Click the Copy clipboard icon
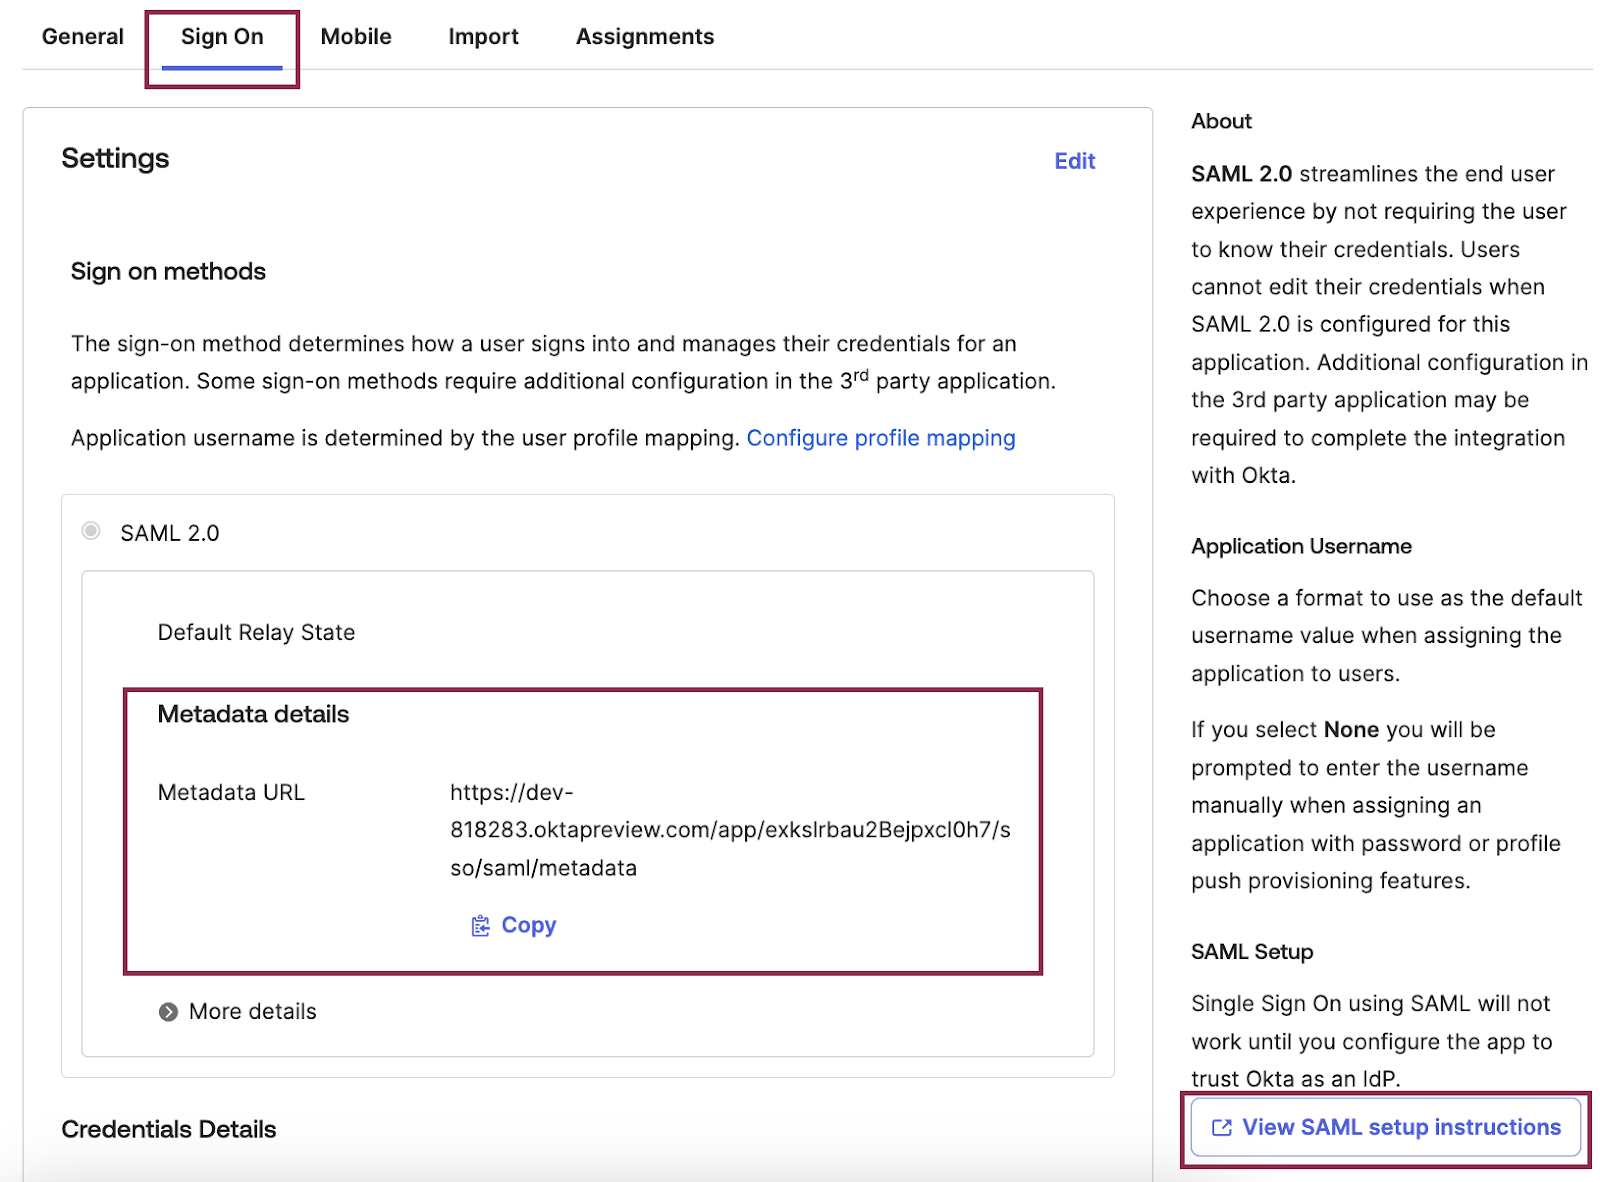The image size is (1600, 1182). 480,926
